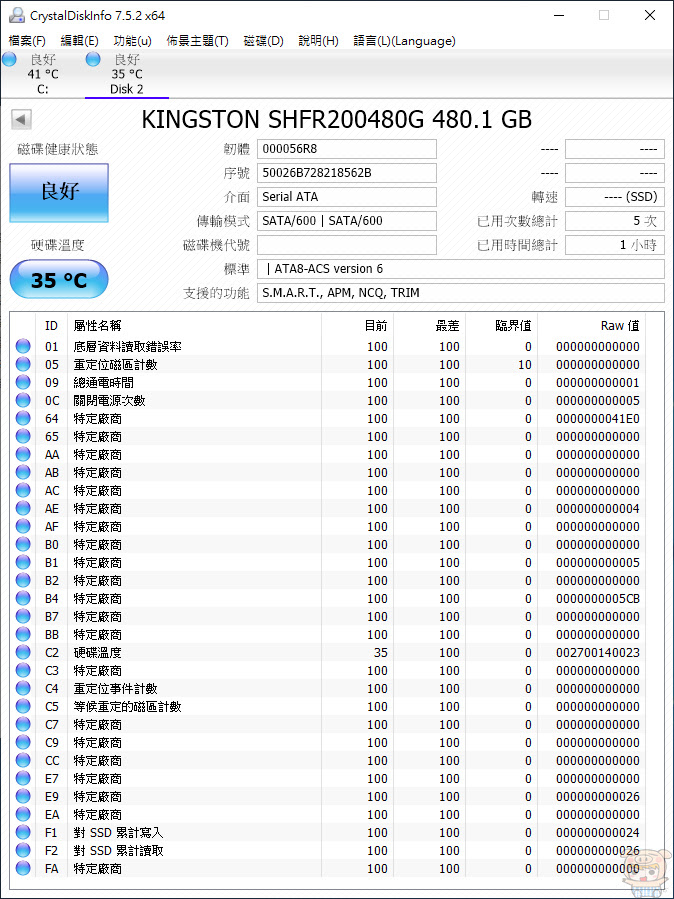Click the S.M.A.R.T., APM, NCQ, TRIM field
Viewport: 674px width, 899px height.
(x=461, y=293)
